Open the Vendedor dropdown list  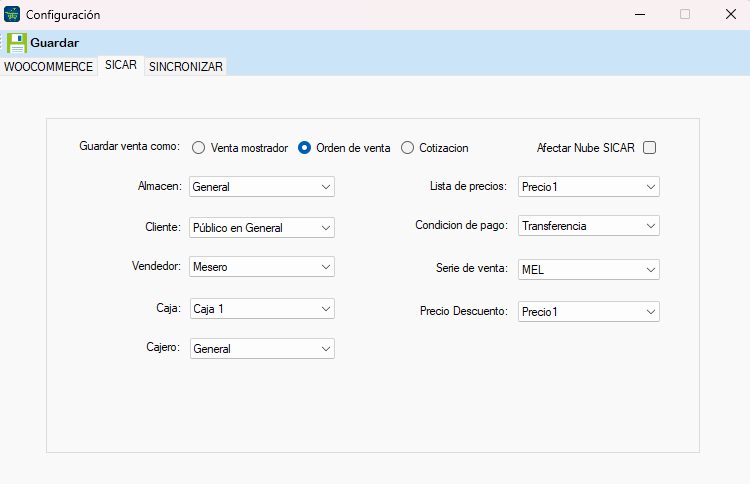(261, 268)
